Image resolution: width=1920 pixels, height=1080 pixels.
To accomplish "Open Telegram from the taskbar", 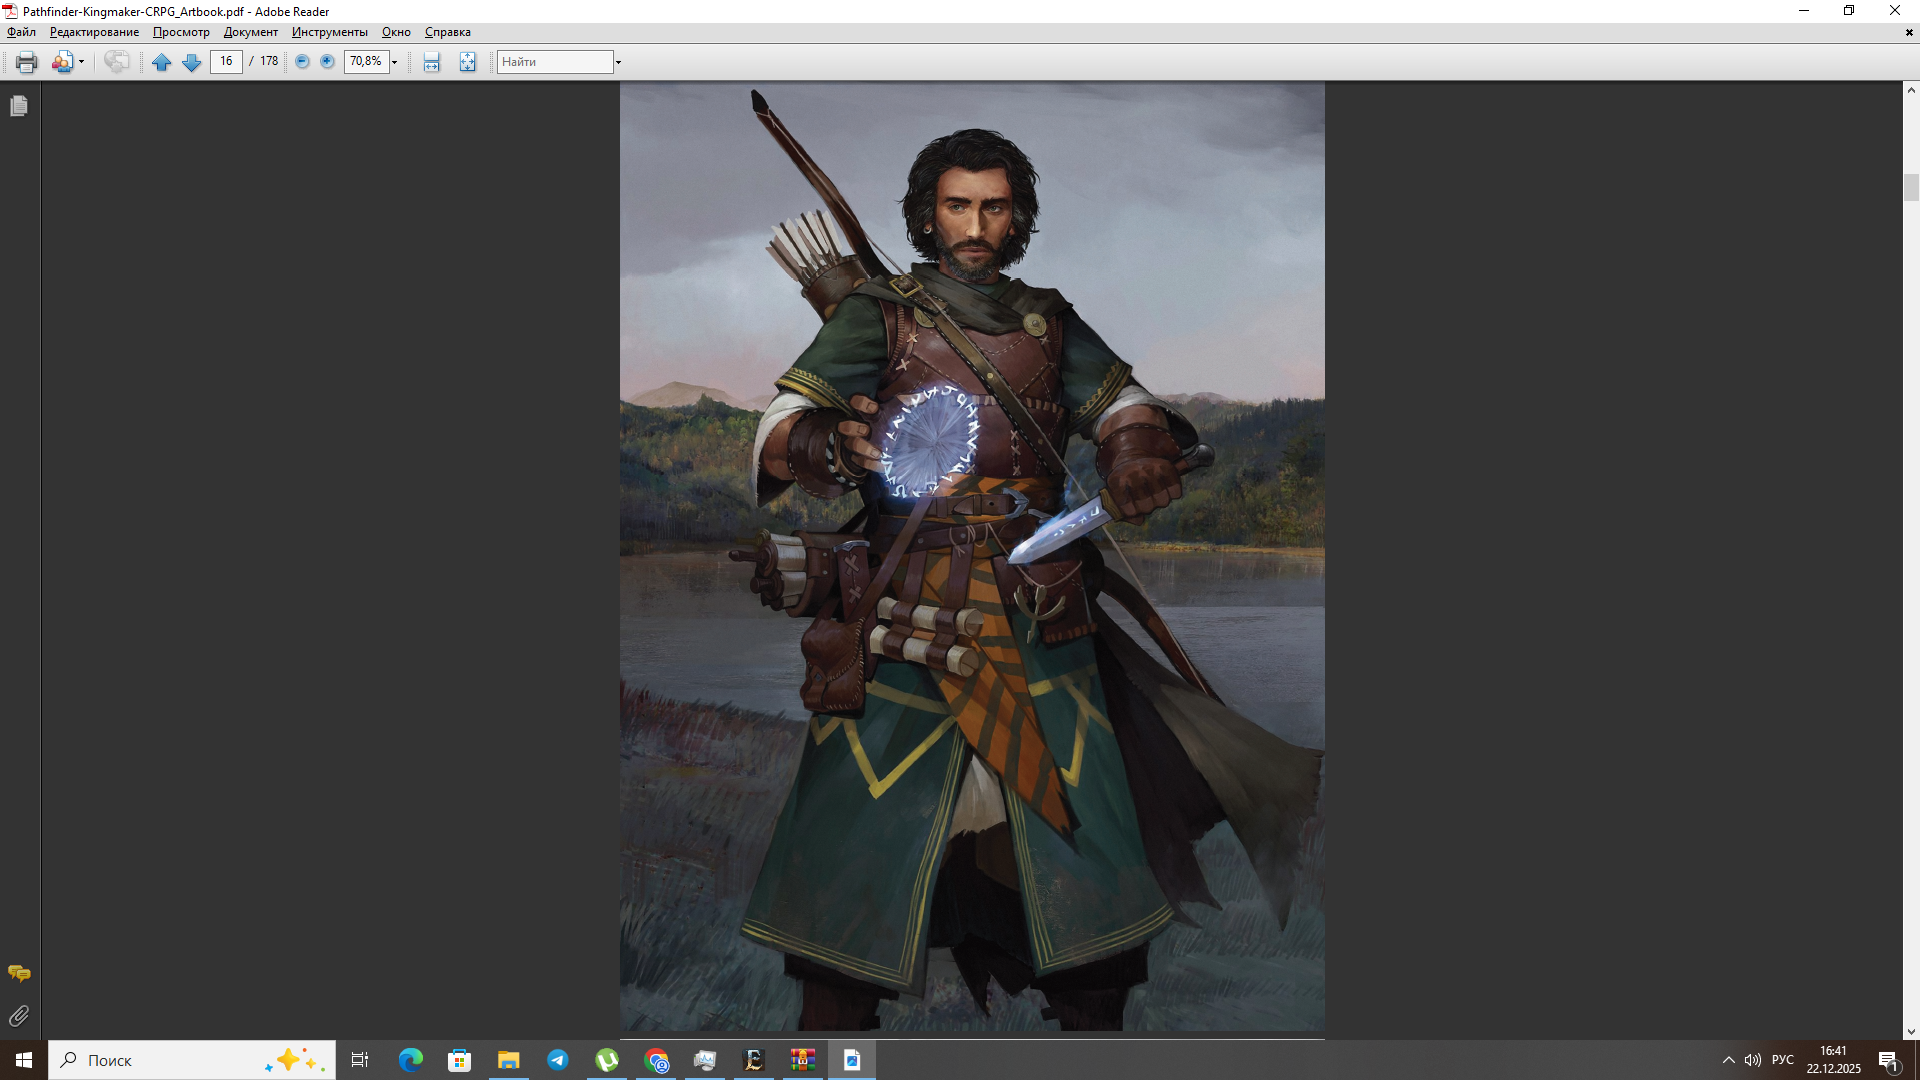I will click(x=558, y=1060).
